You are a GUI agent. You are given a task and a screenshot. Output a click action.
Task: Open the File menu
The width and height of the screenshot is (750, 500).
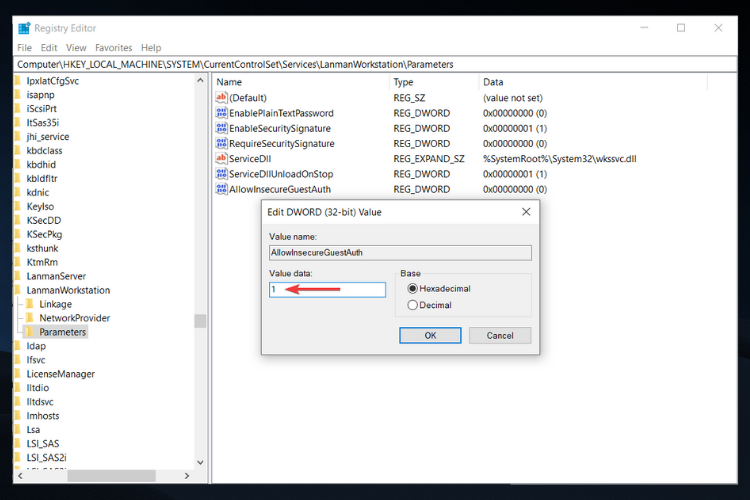pyautogui.click(x=24, y=48)
